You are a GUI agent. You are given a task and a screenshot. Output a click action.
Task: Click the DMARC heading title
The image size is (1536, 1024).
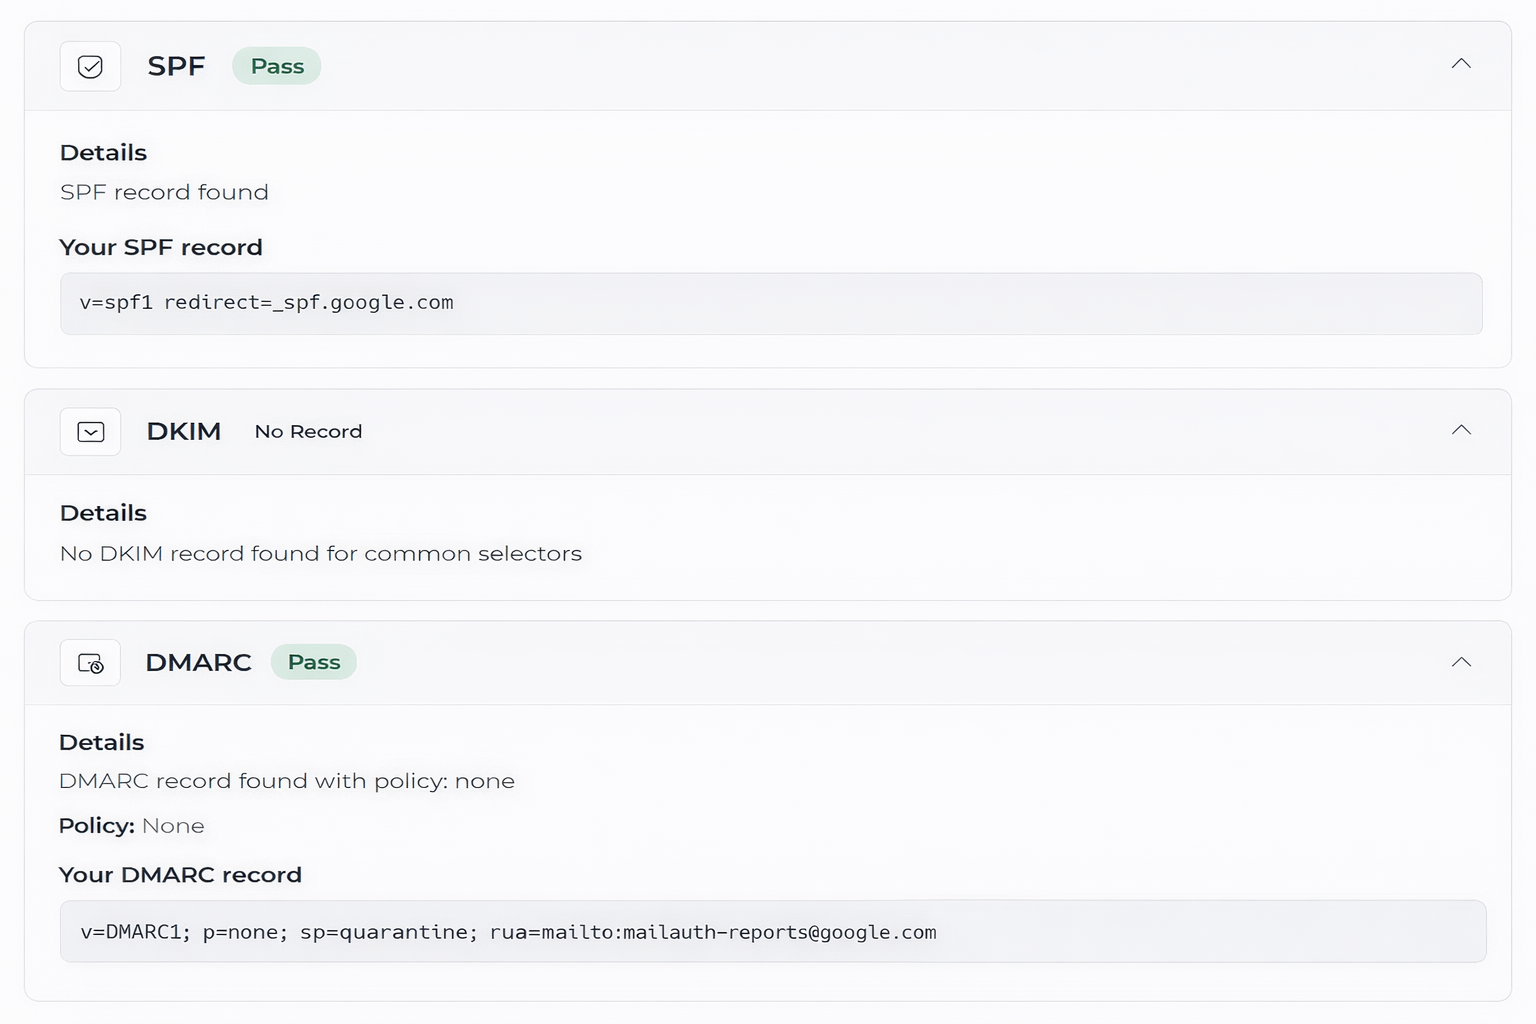198,662
